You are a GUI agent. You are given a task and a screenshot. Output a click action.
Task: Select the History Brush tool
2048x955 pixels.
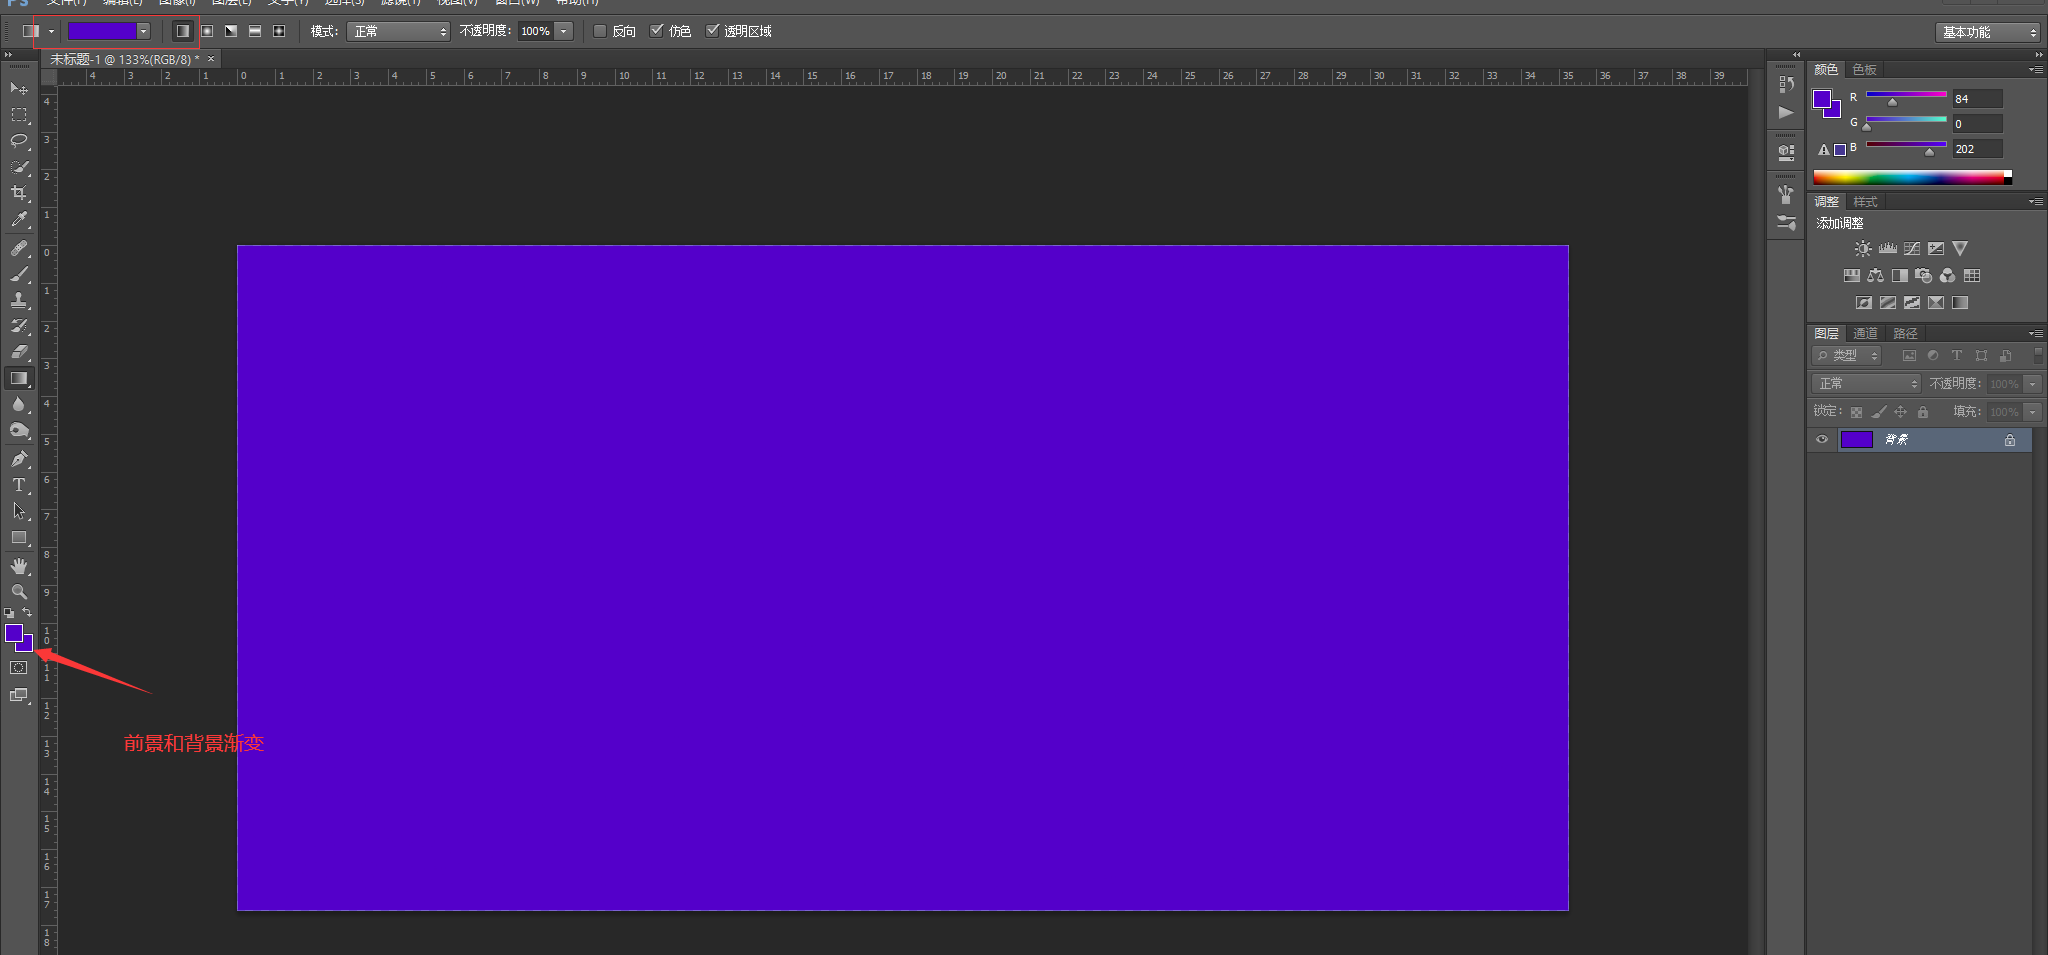(x=19, y=326)
